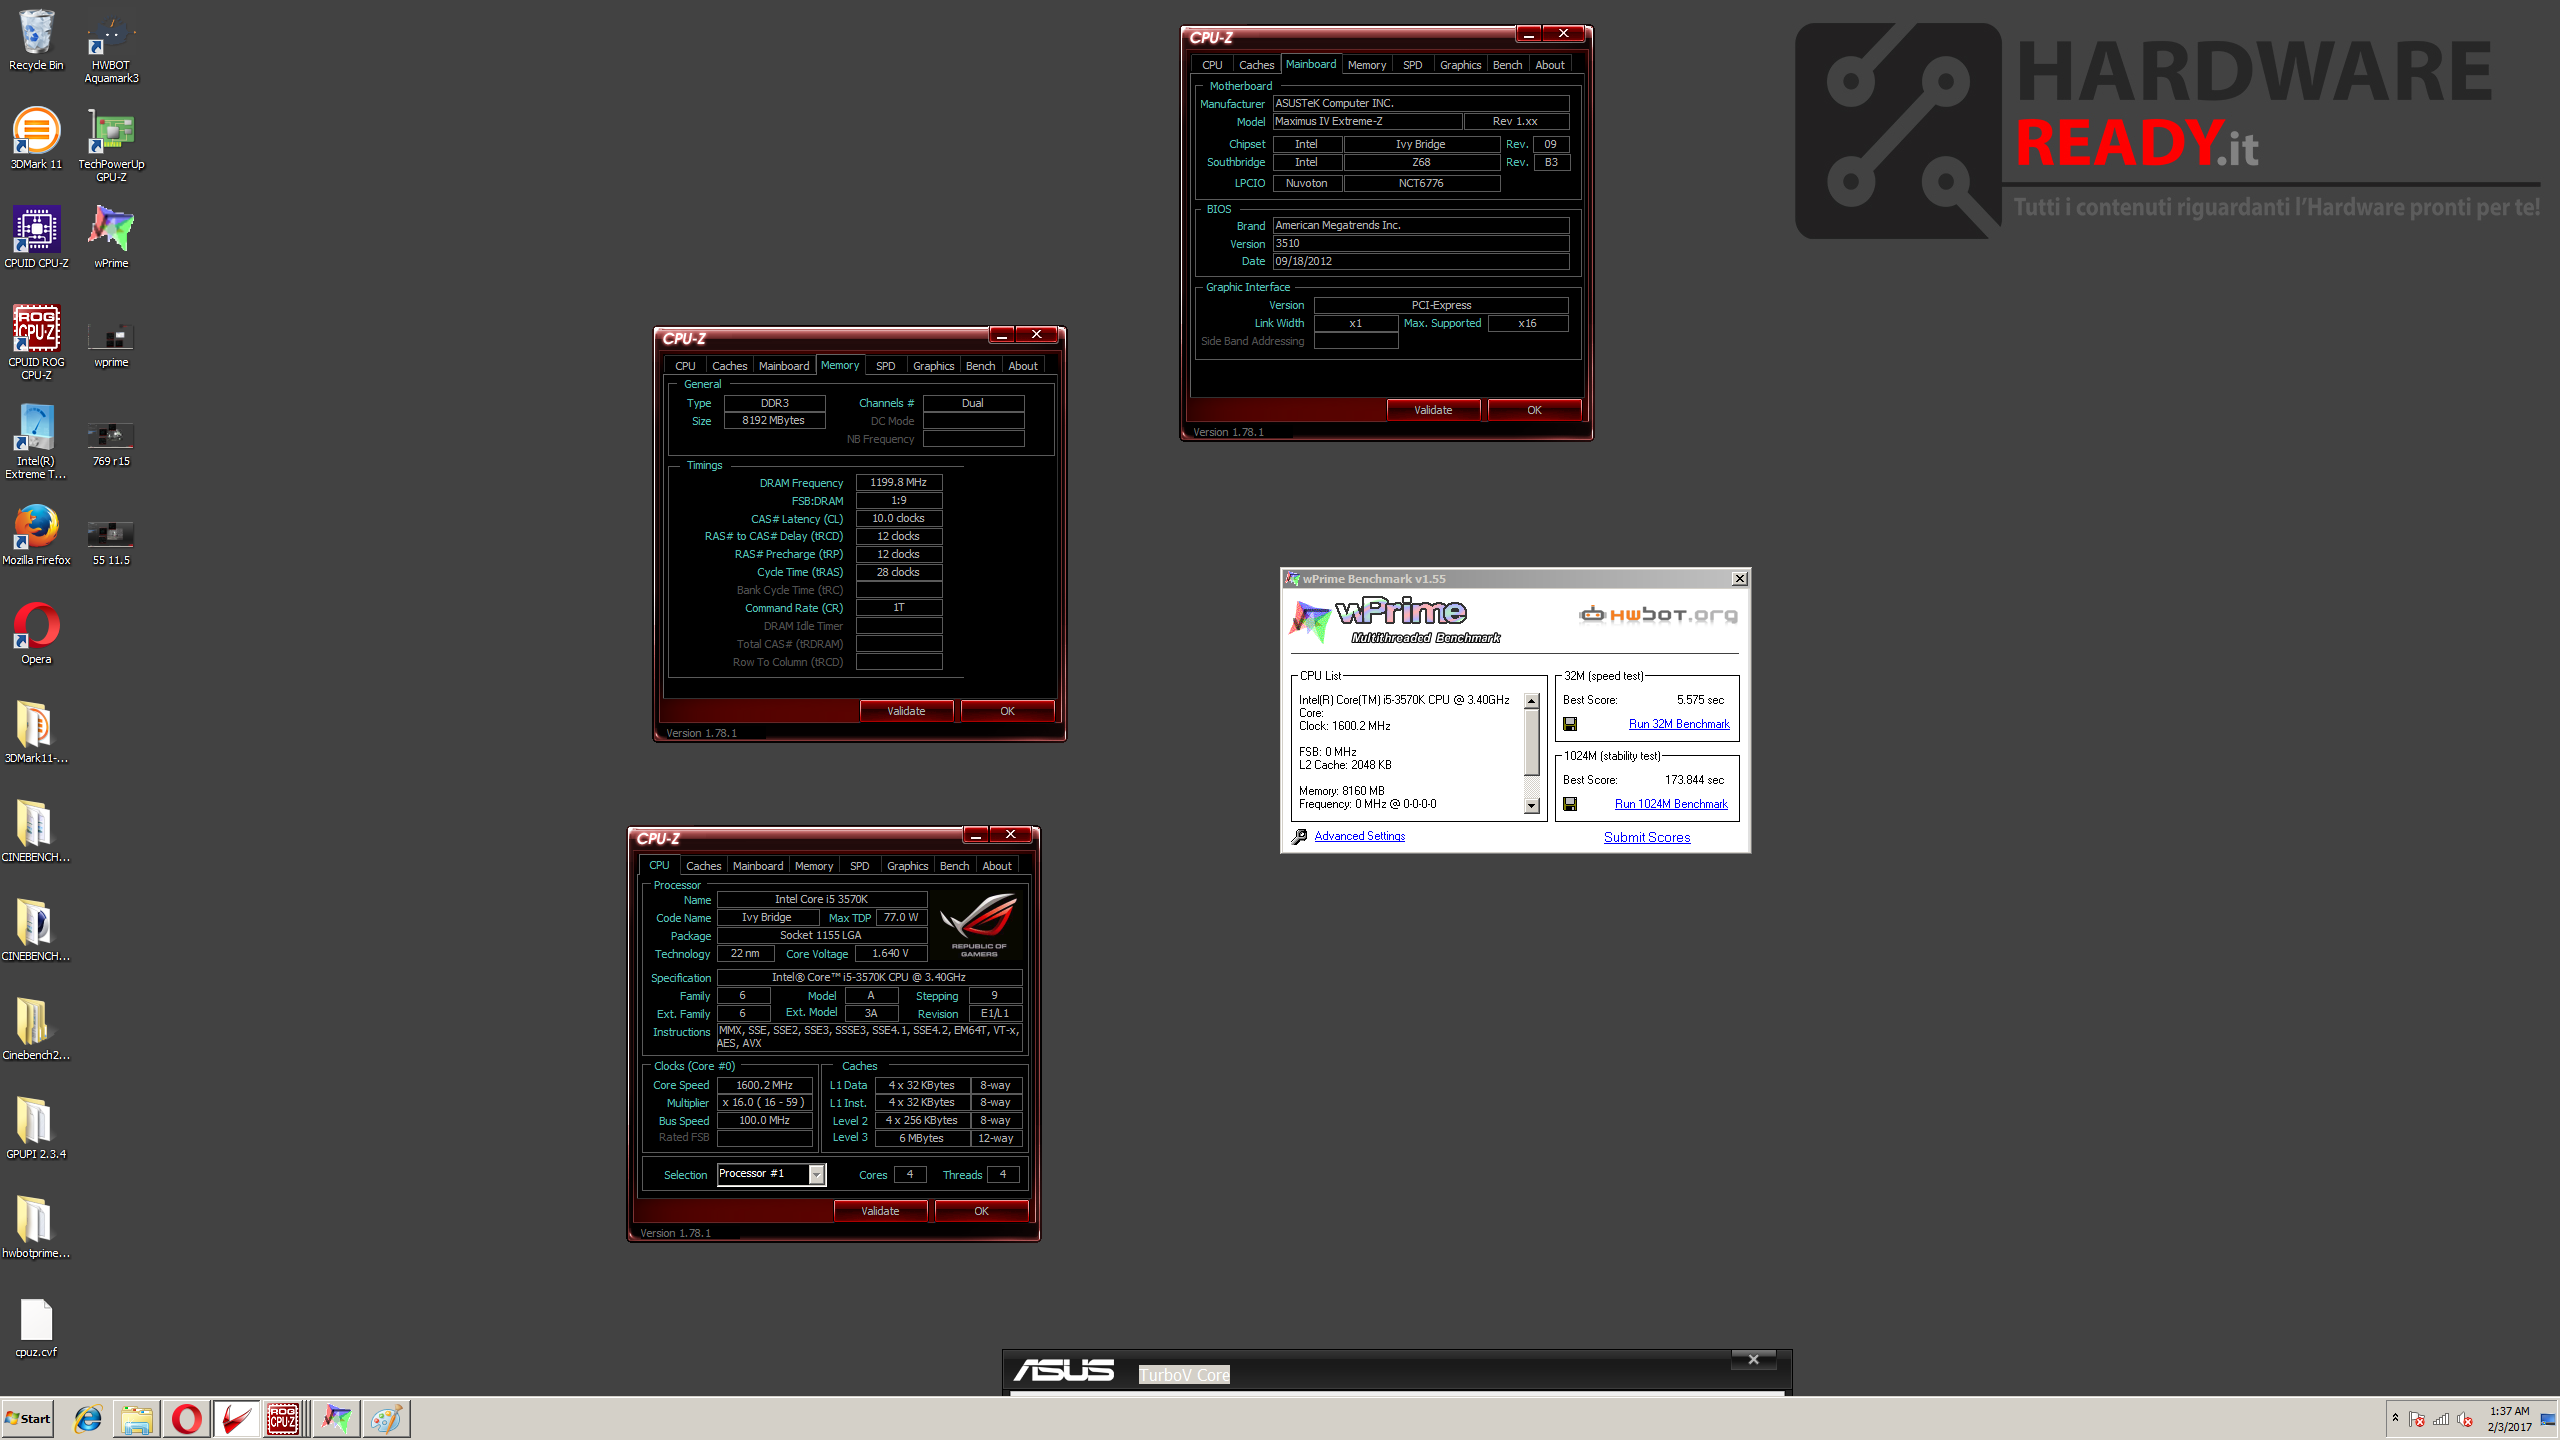Click OK in Mainboard CPU-Z window
Screen dimensions: 2560x1440
point(1534,410)
